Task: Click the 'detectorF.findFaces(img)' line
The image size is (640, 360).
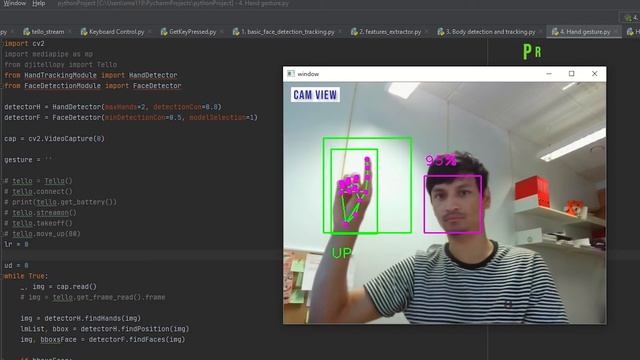Action: 102,340
